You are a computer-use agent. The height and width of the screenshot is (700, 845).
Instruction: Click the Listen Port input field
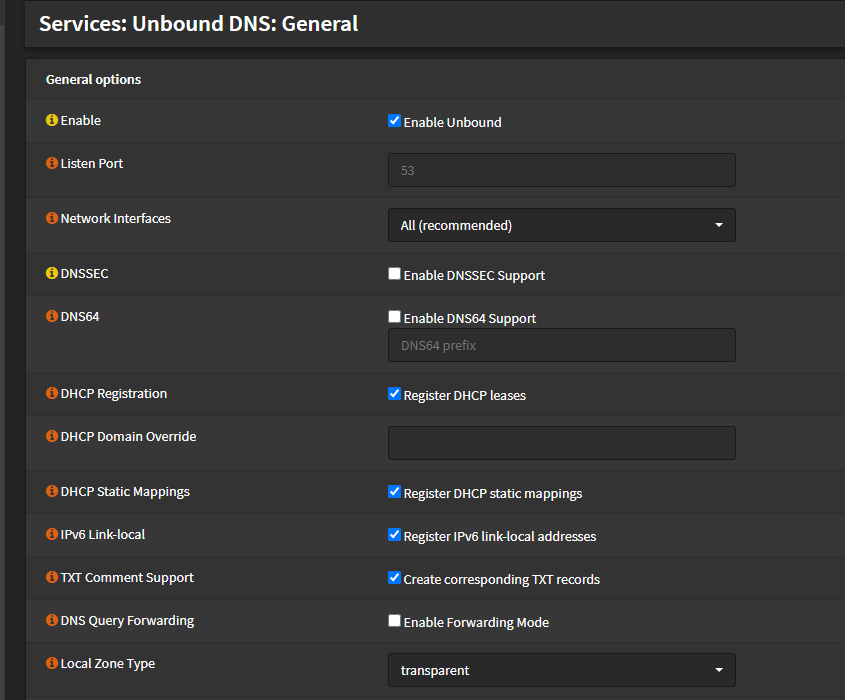click(x=561, y=170)
